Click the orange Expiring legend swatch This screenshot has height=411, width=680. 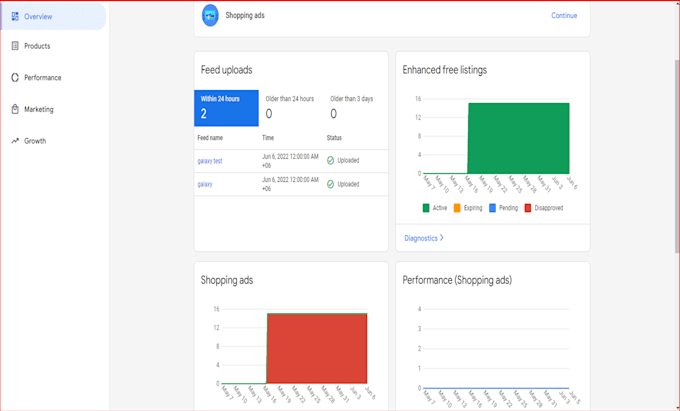(457, 208)
